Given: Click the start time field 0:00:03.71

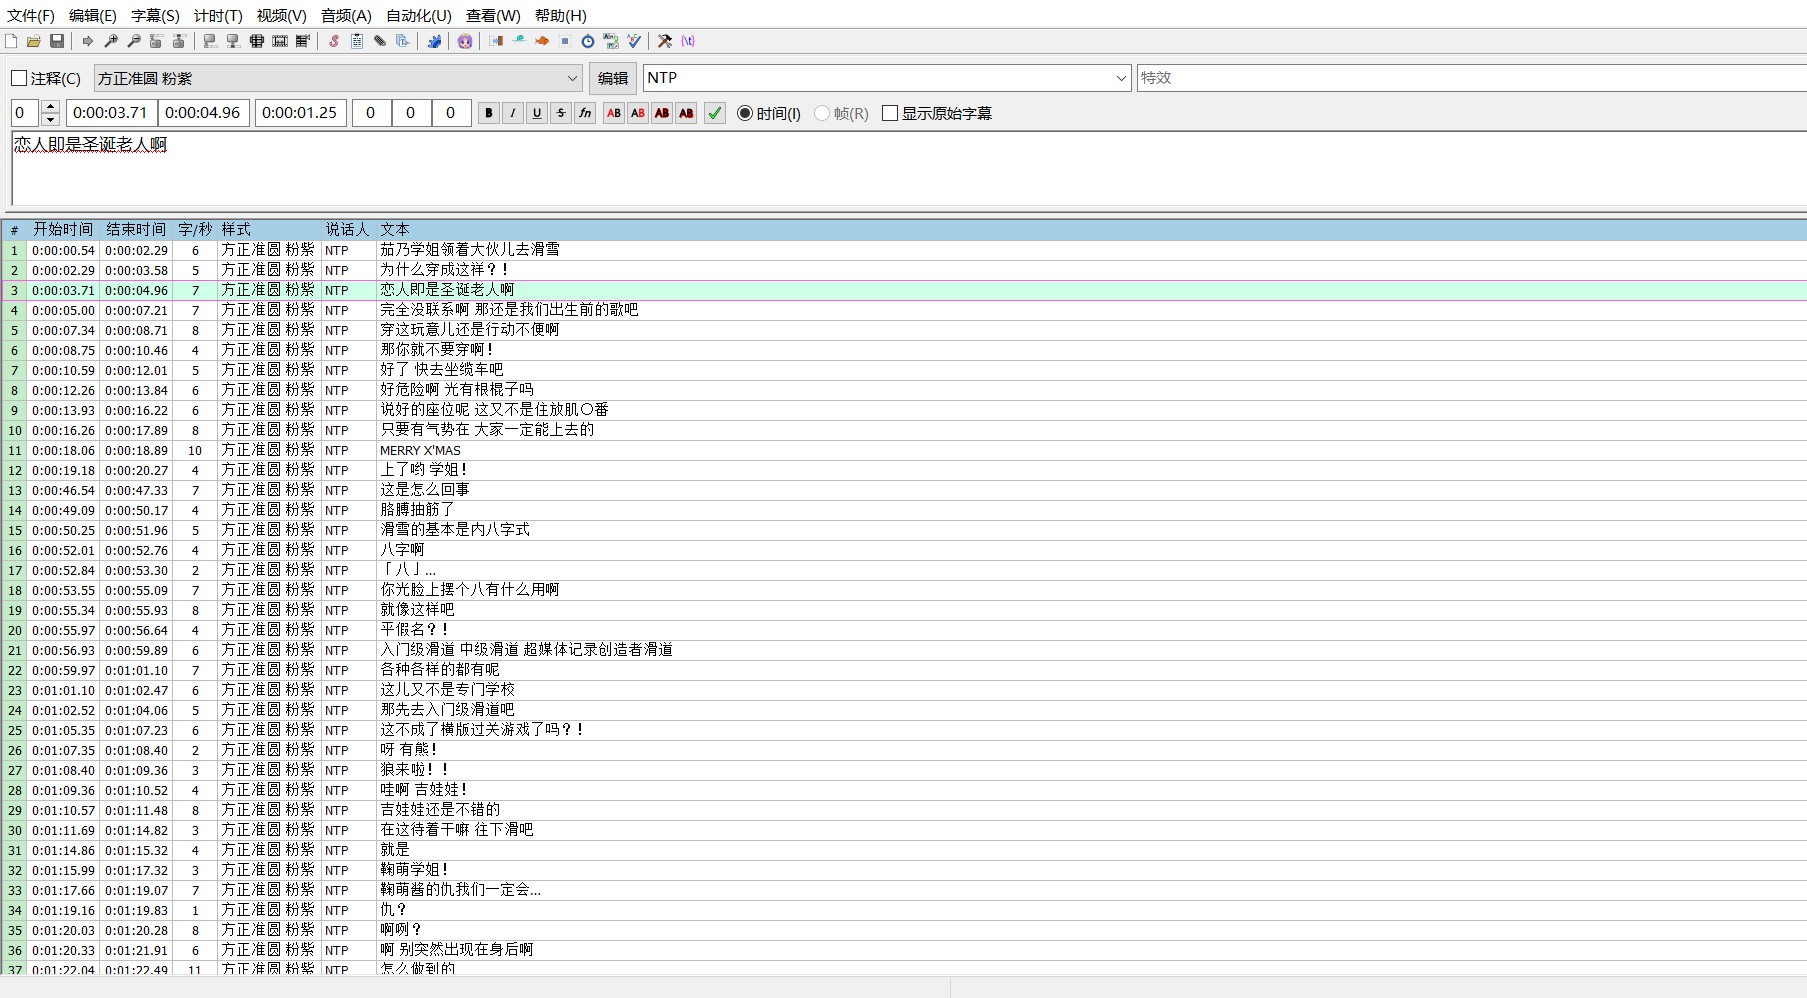Looking at the screenshot, I should pos(111,113).
